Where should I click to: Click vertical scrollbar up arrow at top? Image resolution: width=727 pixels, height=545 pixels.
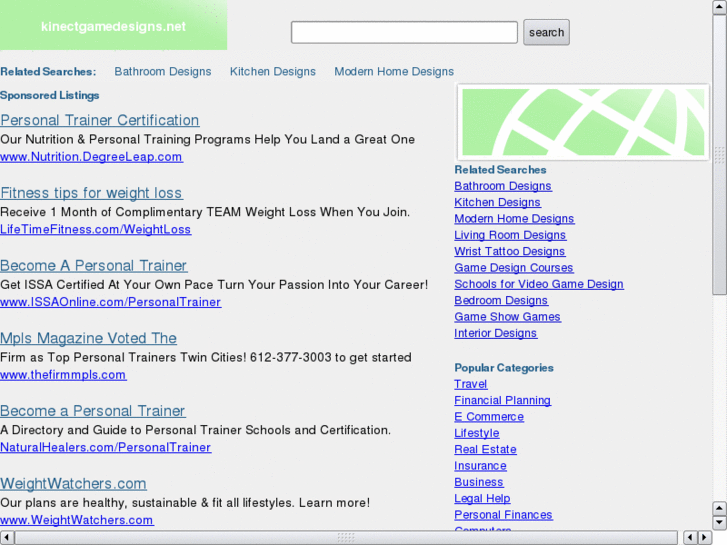(x=720, y=7)
